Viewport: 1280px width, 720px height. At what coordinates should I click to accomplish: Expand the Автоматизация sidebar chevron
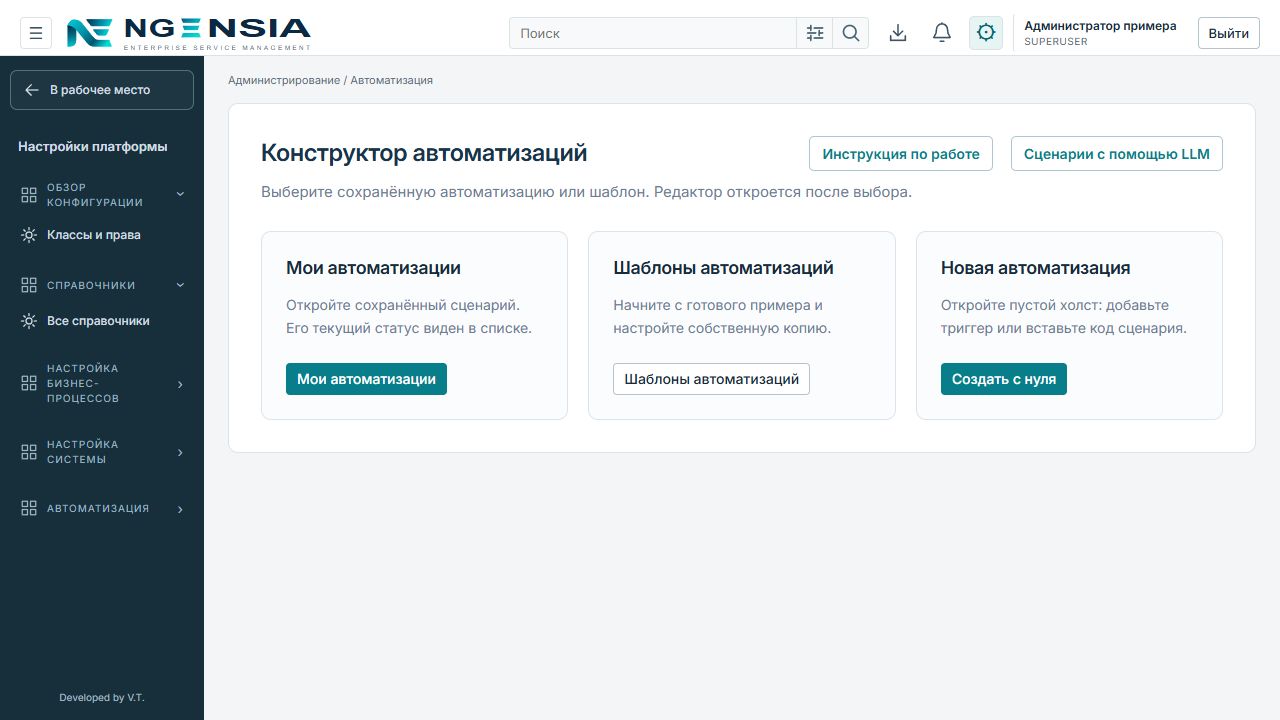pyautogui.click(x=180, y=509)
